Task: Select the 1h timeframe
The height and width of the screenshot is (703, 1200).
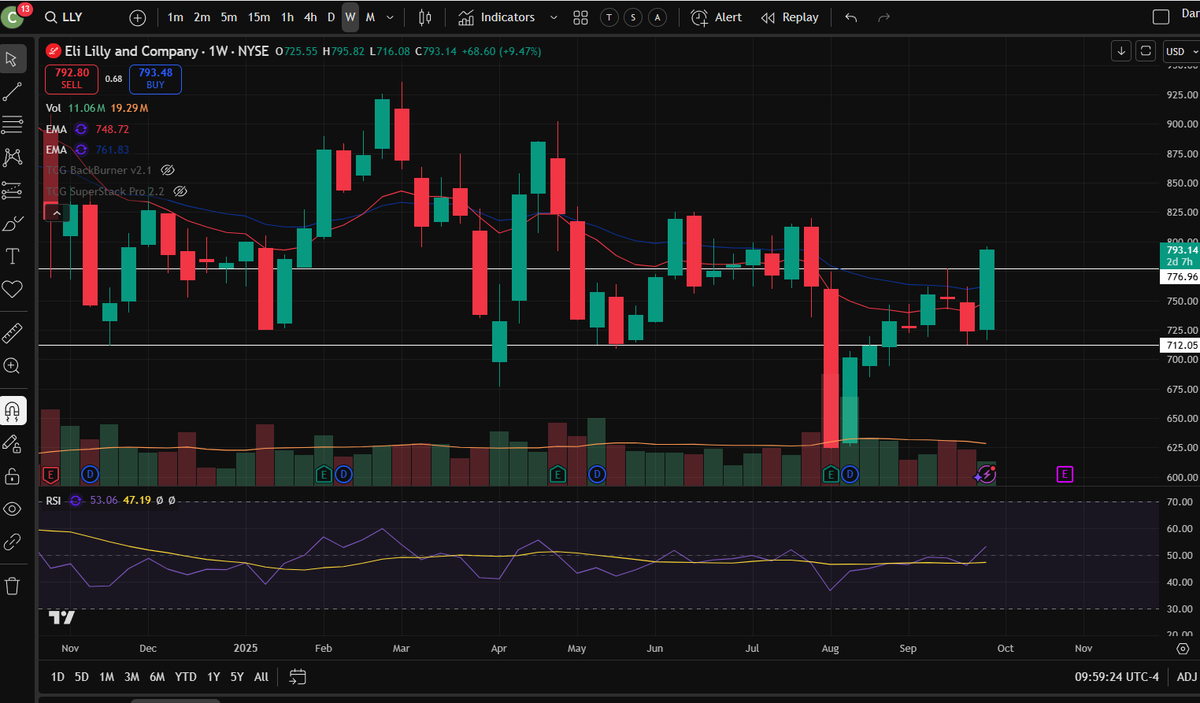Action: (x=287, y=17)
